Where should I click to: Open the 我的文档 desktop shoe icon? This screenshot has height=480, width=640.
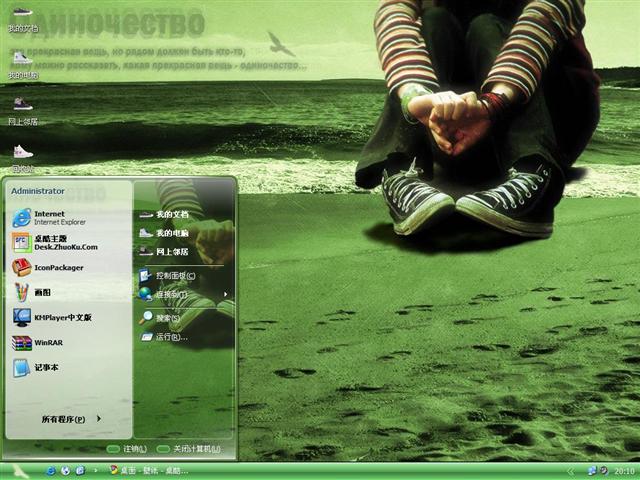23,18
